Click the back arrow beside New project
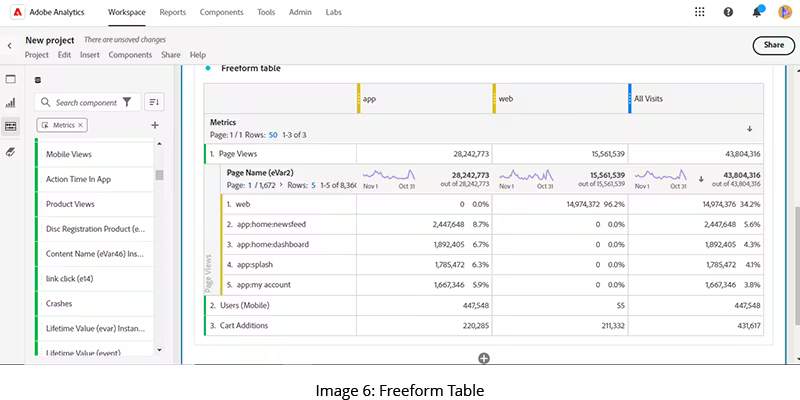The height and width of the screenshot is (400, 800). (9, 46)
